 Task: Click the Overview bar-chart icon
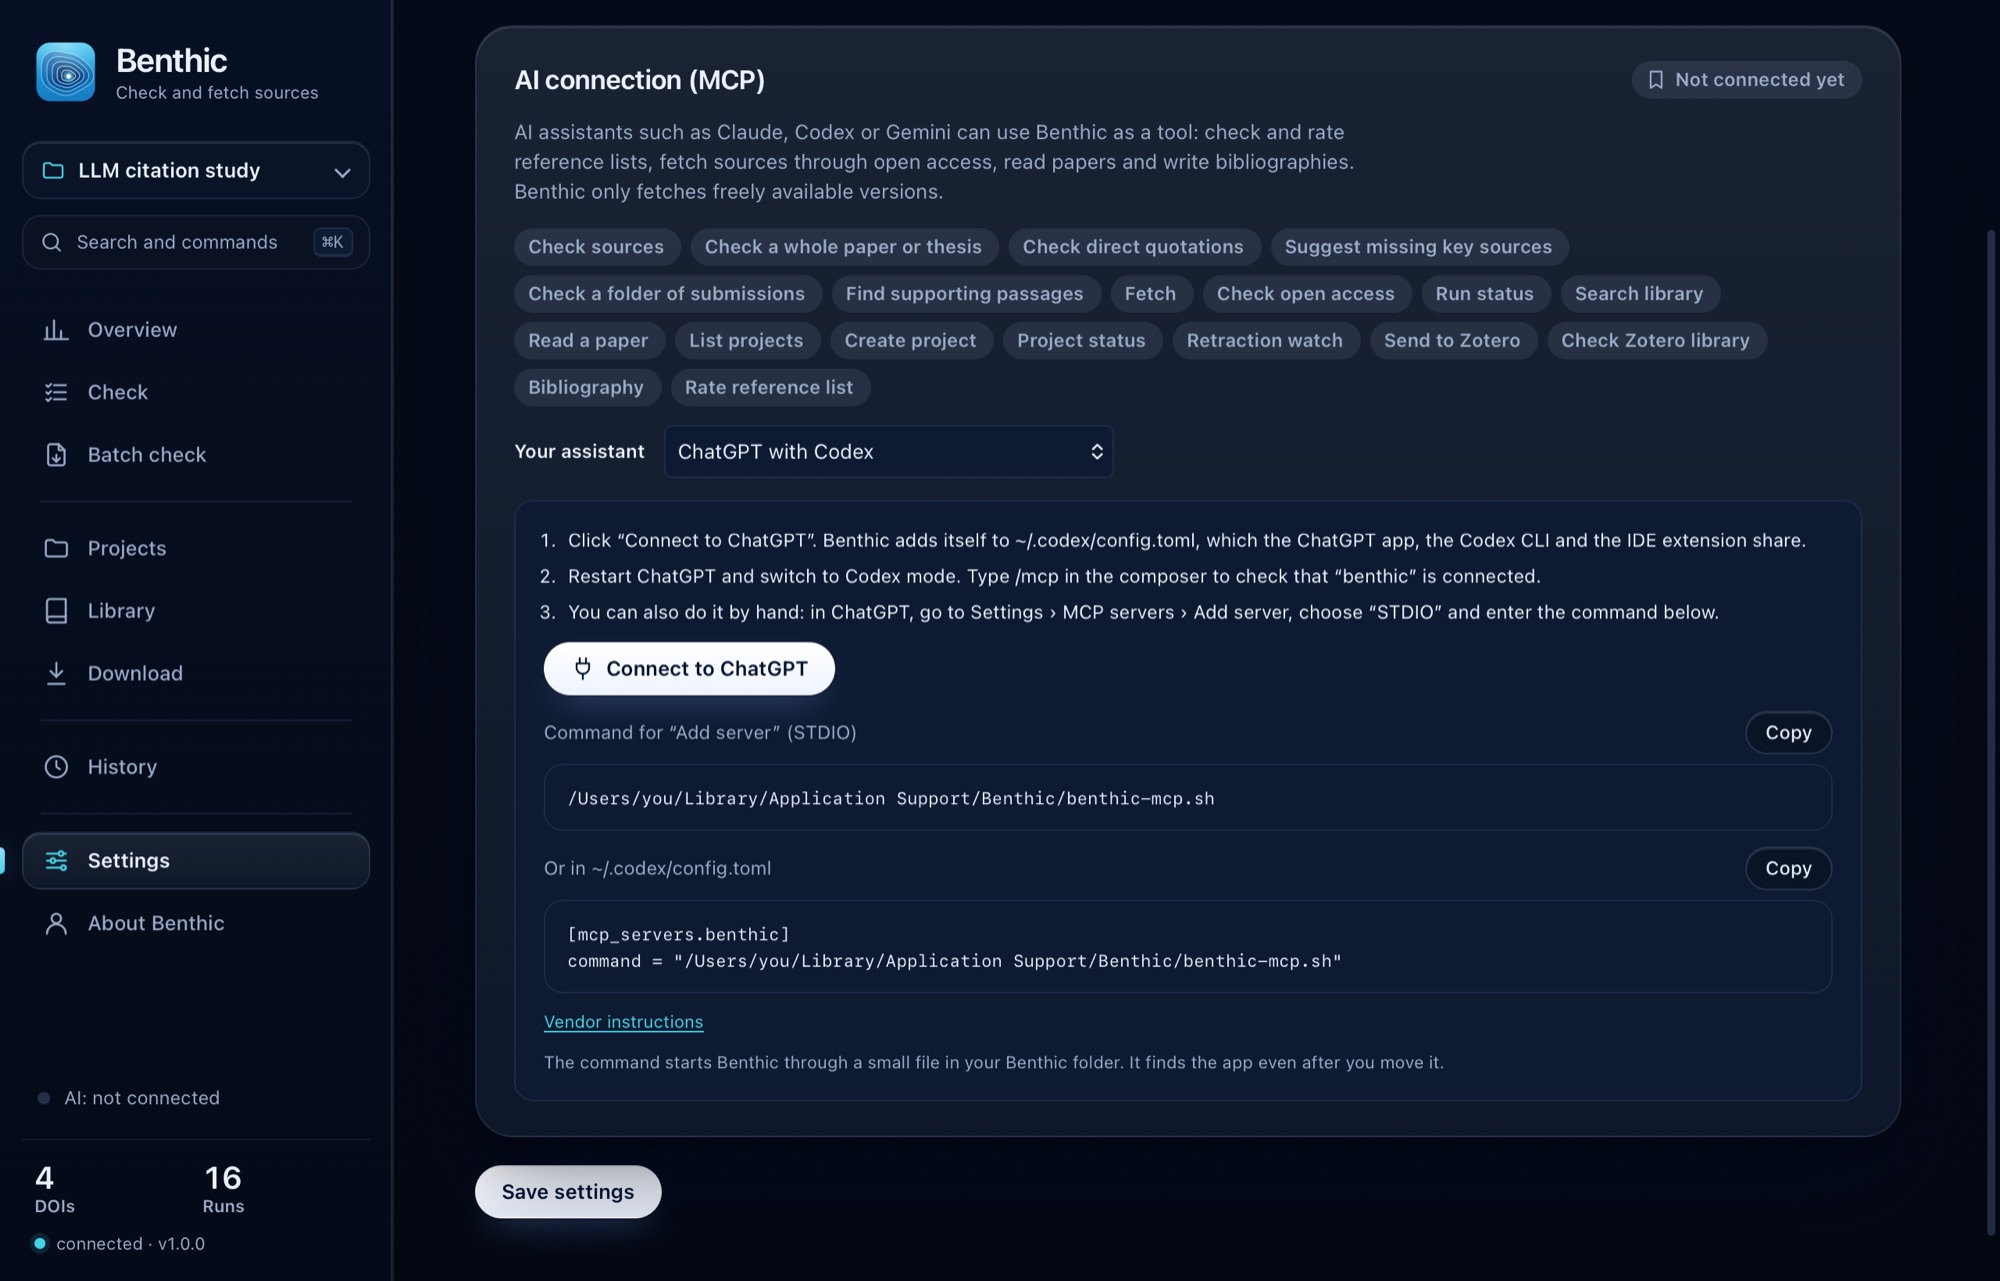56,330
